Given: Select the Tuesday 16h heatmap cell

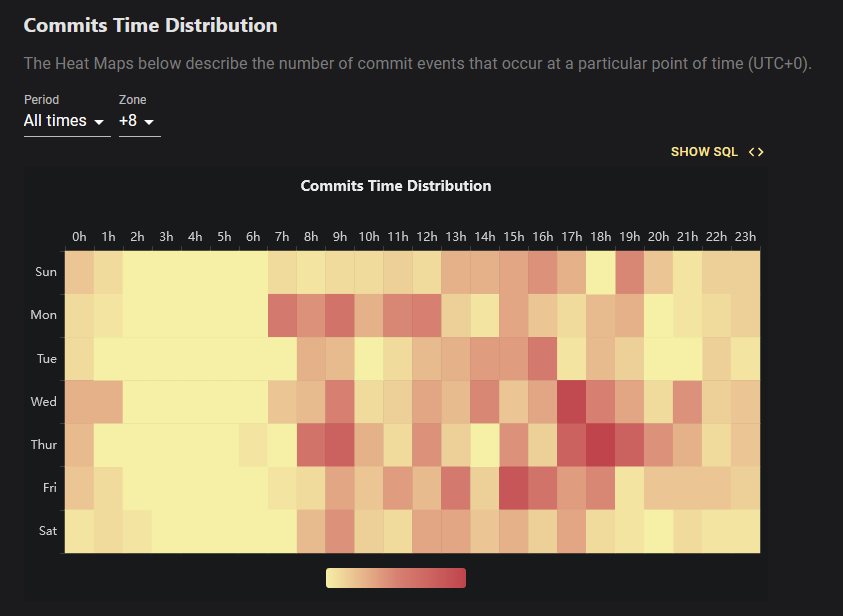Looking at the screenshot, I should coord(542,359).
